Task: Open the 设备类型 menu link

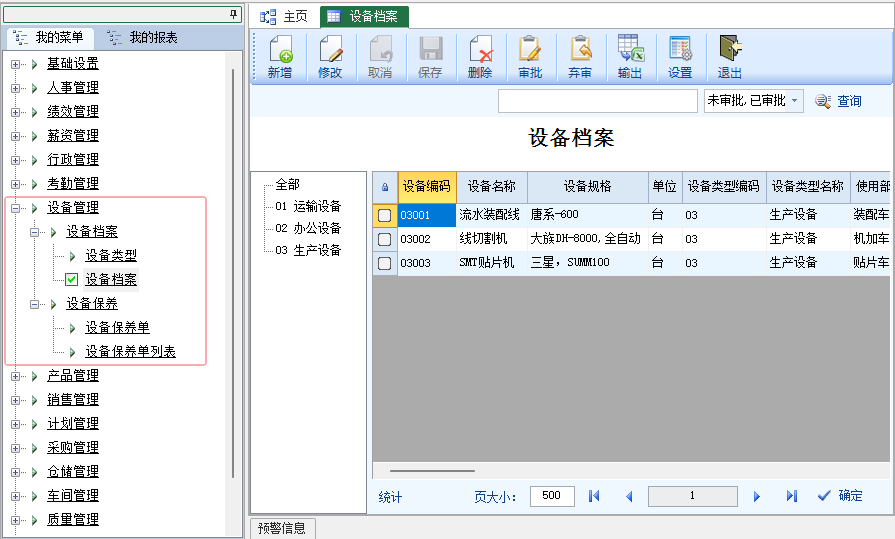Action: coord(111,255)
